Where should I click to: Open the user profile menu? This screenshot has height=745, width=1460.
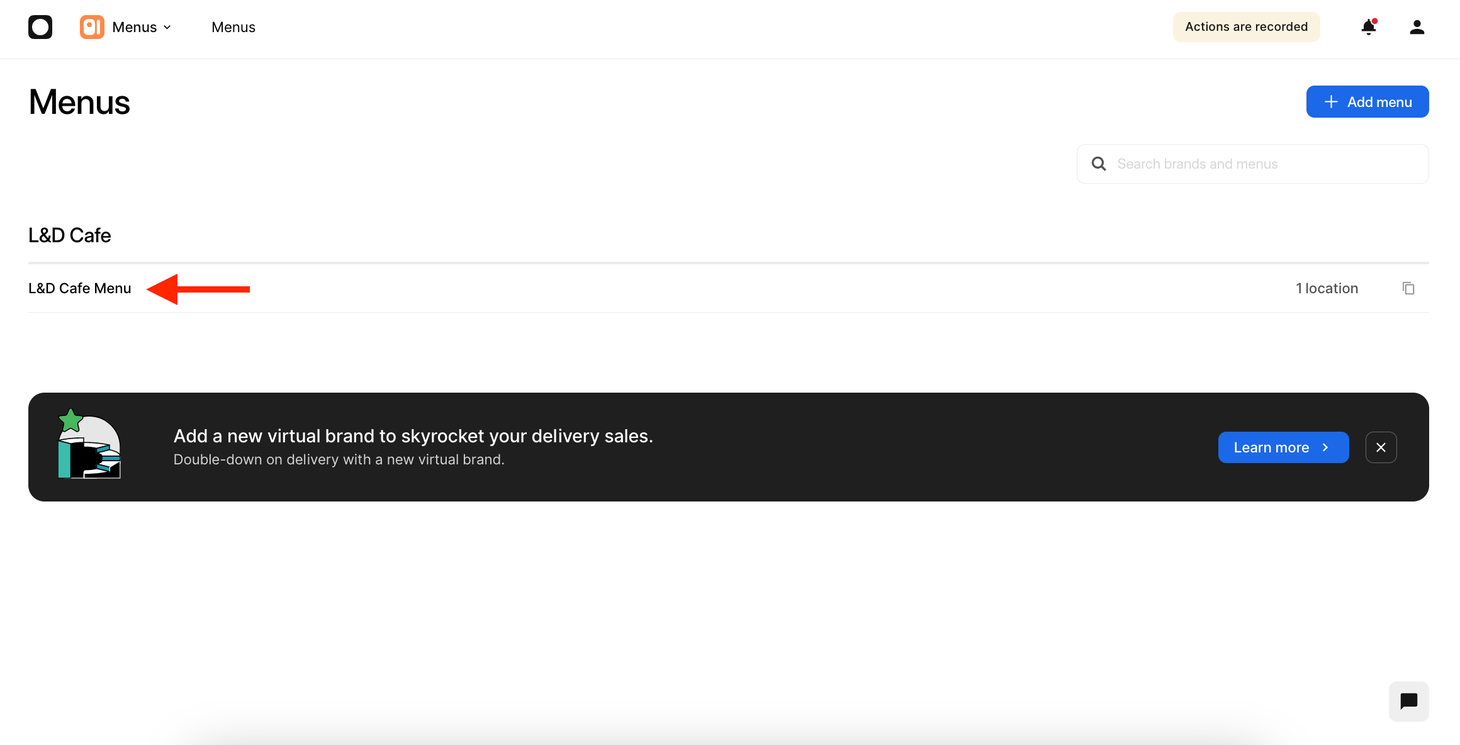[x=1416, y=27]
